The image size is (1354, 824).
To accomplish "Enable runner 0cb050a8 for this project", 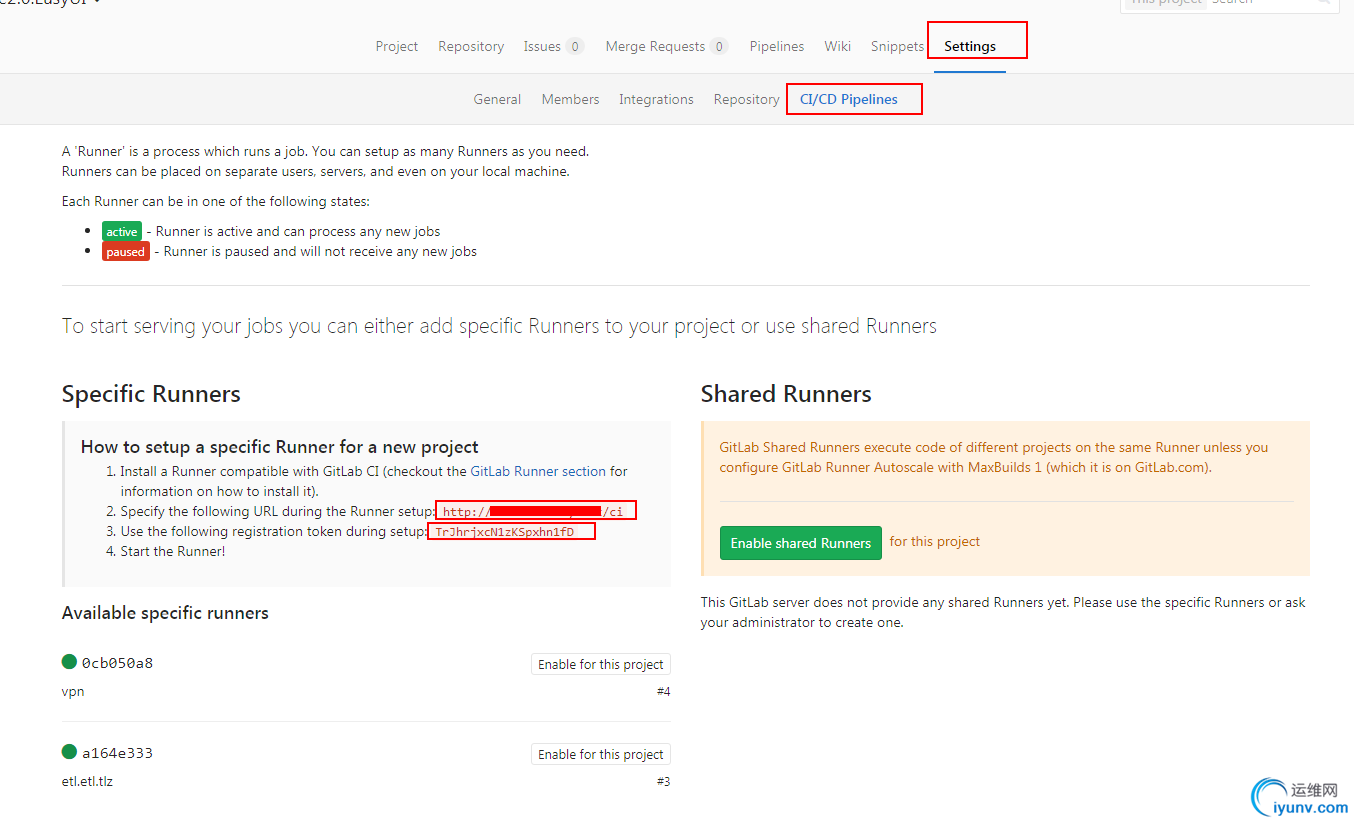I will pyautogui.click(x=600, y=664).
